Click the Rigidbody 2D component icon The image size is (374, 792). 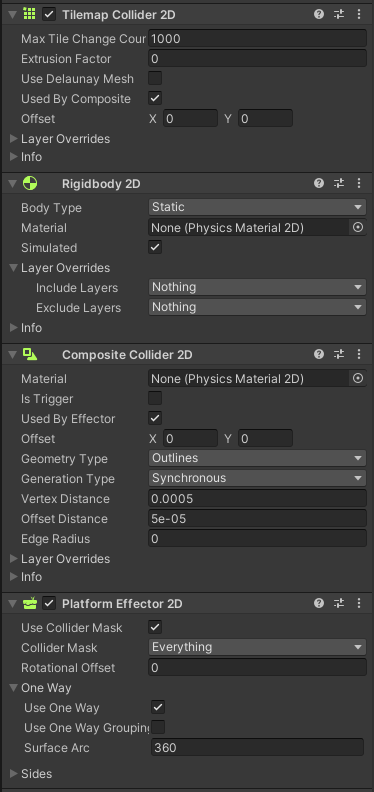click(30, 183)
